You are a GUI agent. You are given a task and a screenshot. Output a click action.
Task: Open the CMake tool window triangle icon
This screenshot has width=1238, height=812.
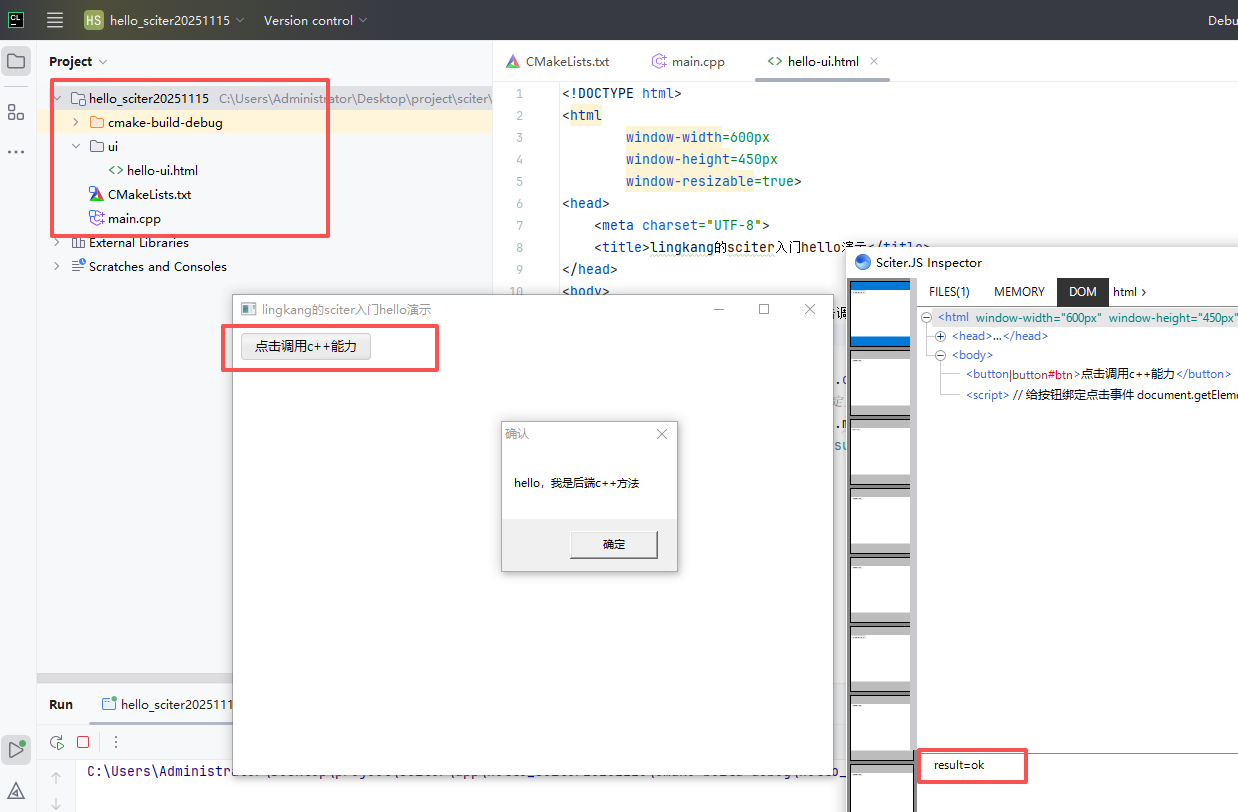click(x=16, y=792)
